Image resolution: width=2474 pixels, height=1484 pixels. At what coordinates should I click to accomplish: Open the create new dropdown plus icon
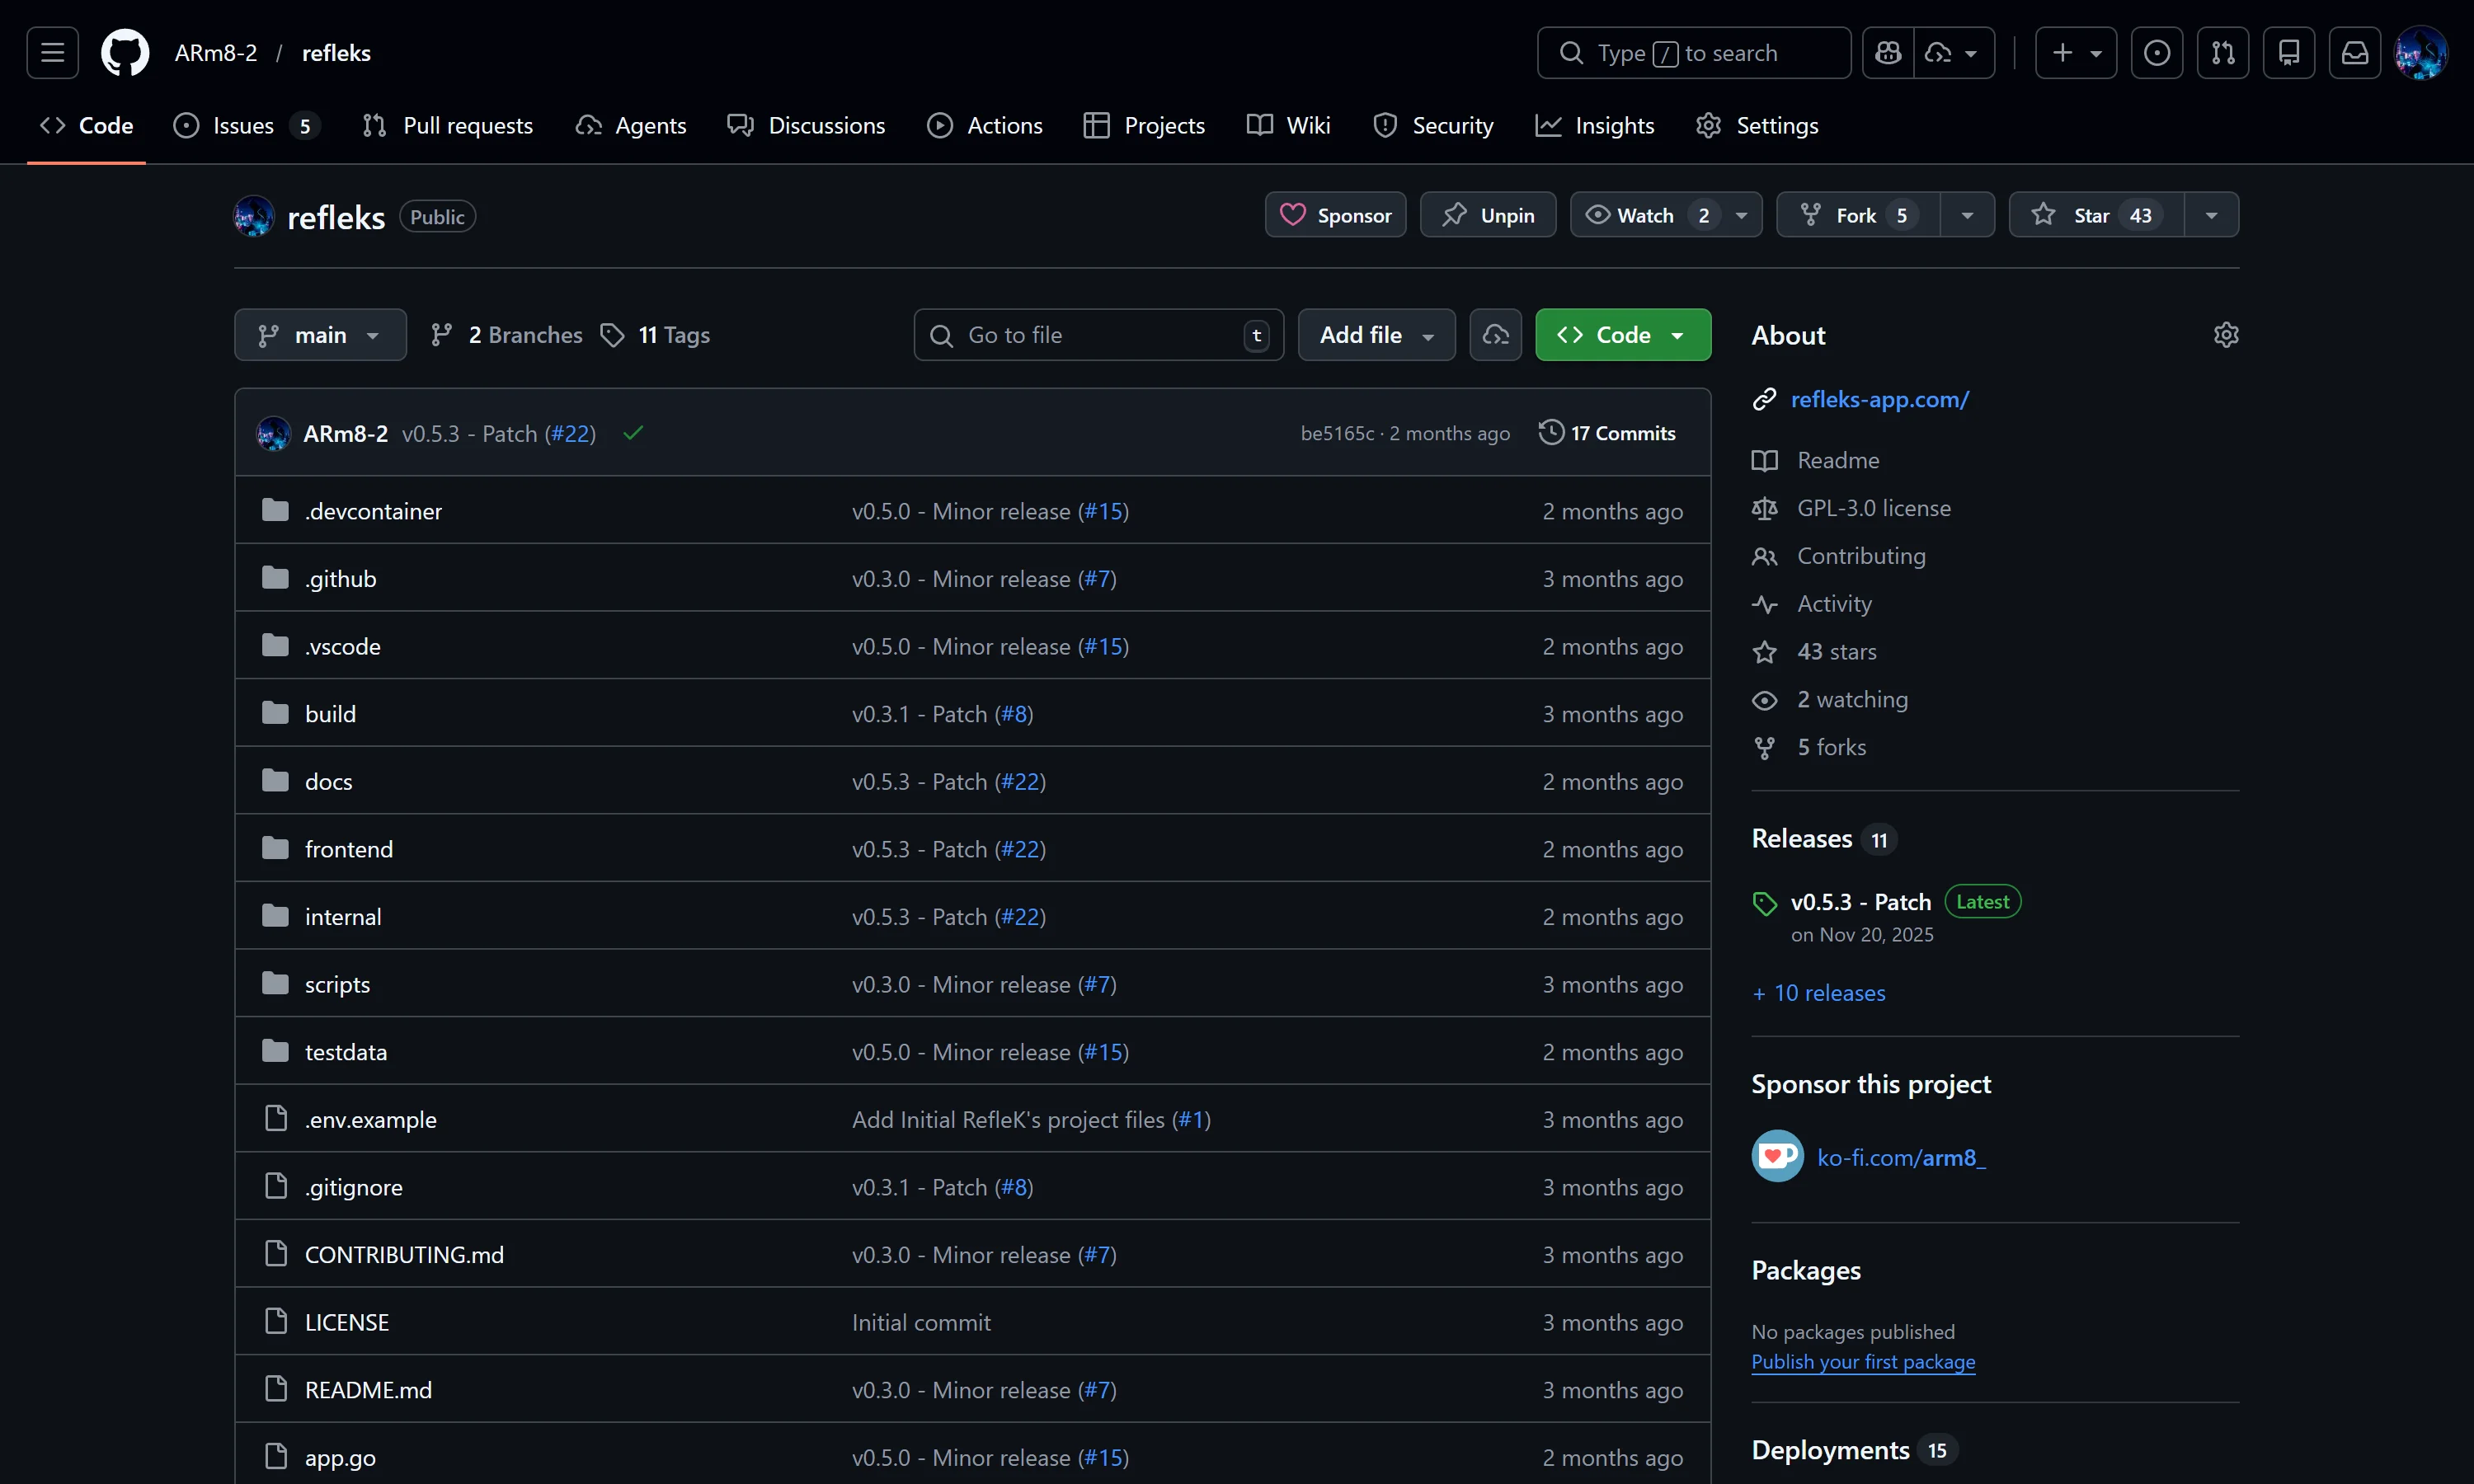2075,52
